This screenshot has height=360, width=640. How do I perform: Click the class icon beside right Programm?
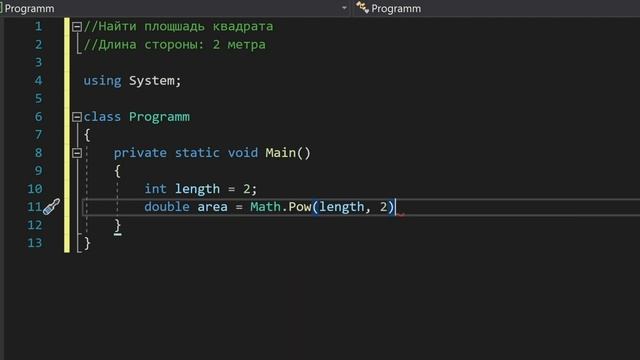pyautogui.click(x=362, y=7)
